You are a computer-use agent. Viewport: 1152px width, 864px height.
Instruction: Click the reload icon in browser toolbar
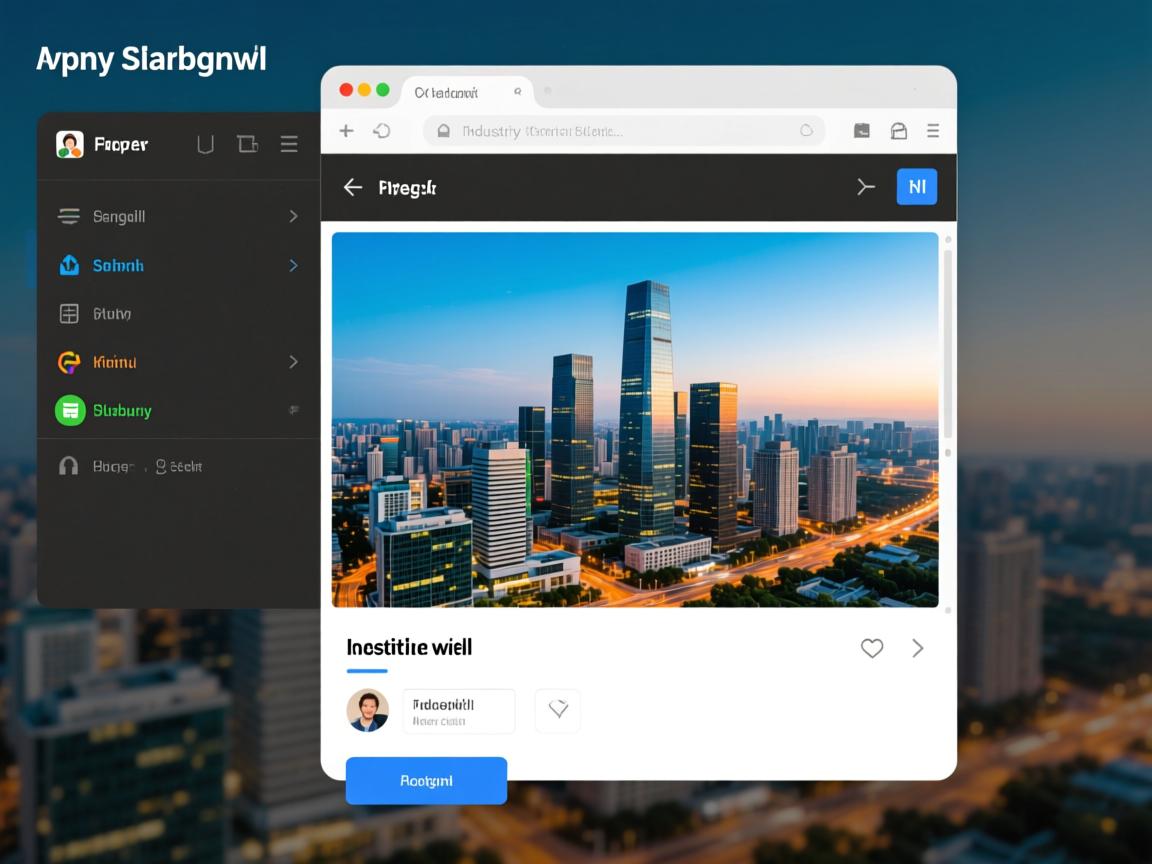coord(381,131)
